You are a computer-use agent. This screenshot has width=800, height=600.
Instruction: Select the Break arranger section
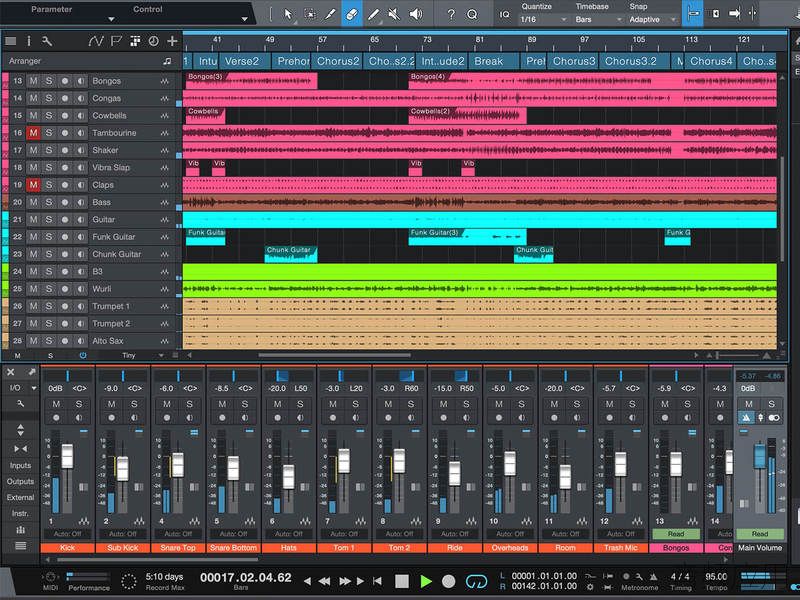pyautogui.click(x=493, y=61)
